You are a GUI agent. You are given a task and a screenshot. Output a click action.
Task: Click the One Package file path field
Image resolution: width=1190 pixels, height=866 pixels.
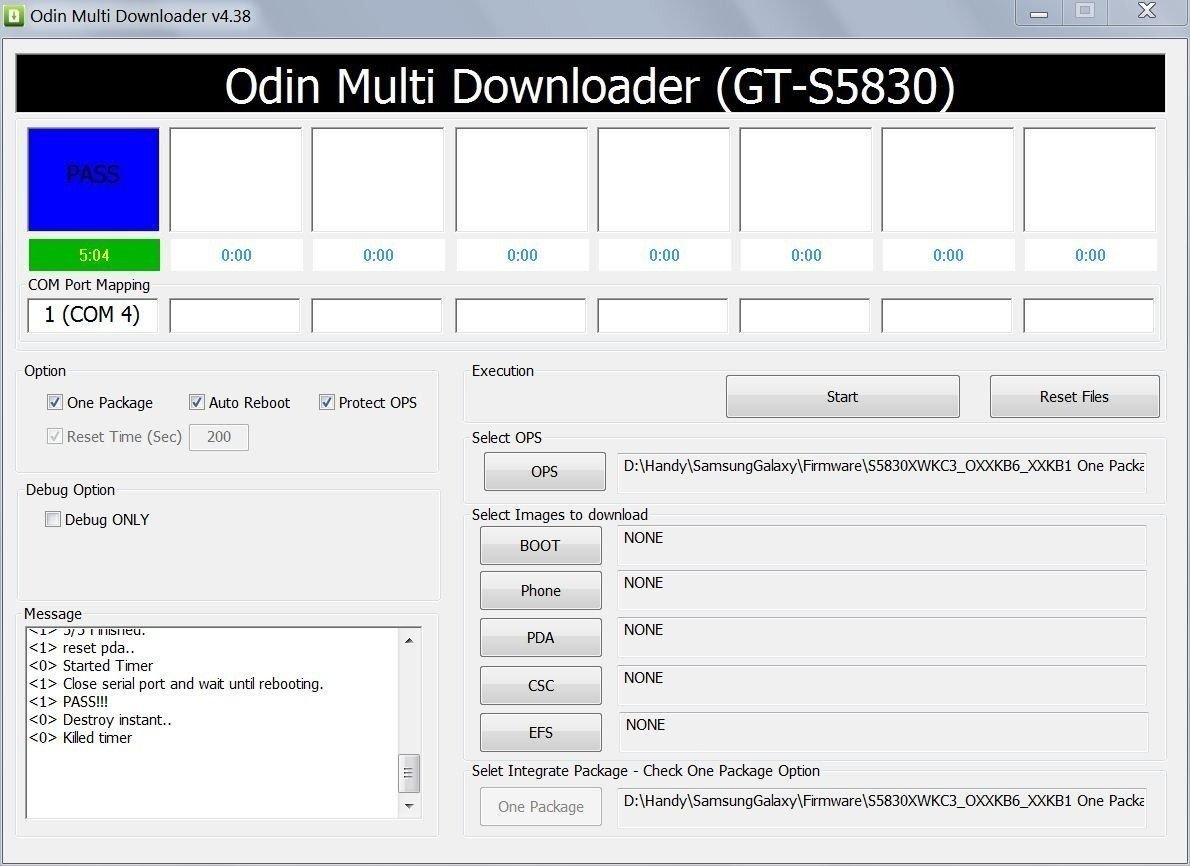coord(881,808)
